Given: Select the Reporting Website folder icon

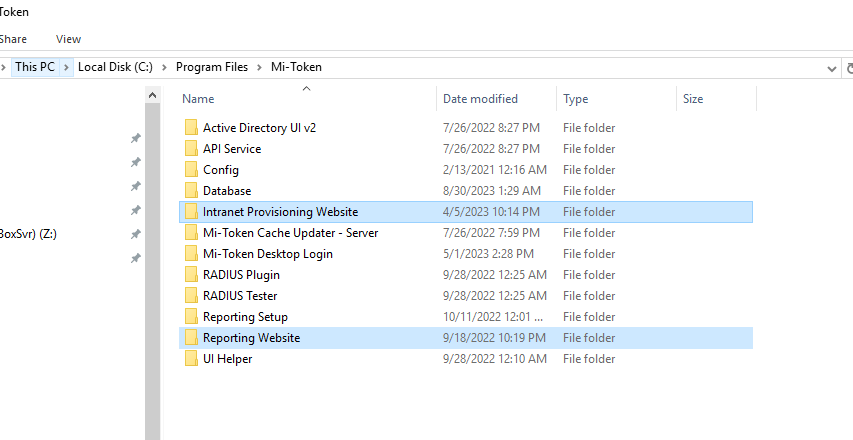Looking at the screenshot, I should point(191,338).
